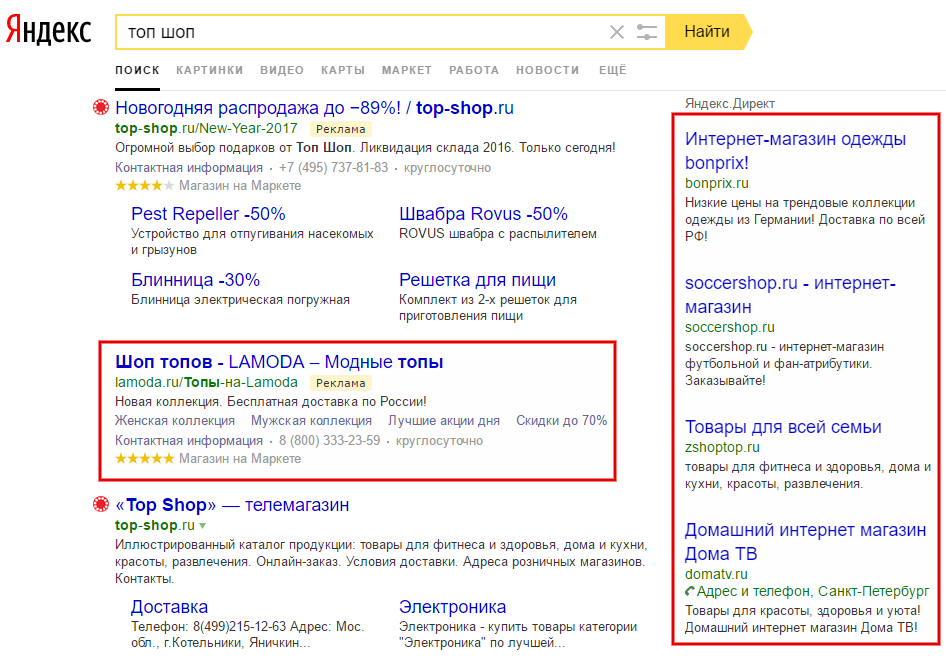Viewport: 946px width, 656px height.
Task: Click the green phone icon in Дома ТВ ad
Action: tap(690, 592)
